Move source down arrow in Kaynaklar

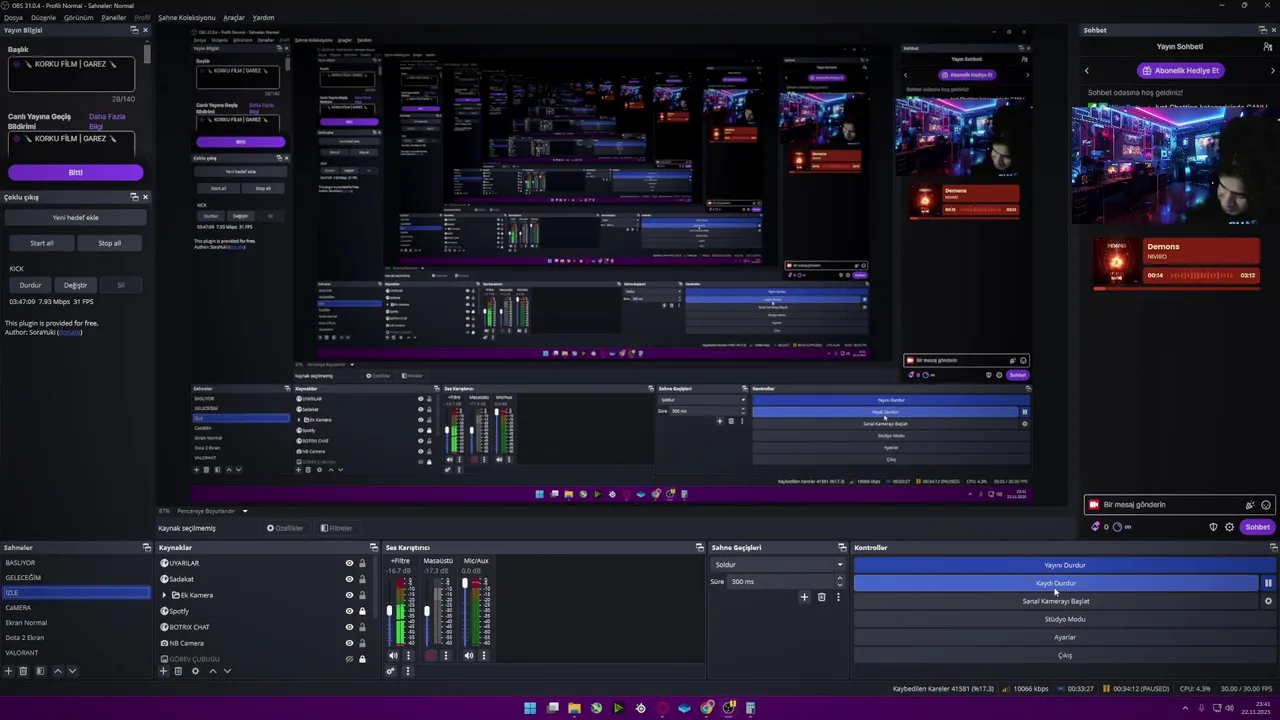click(x=227, y=671)
